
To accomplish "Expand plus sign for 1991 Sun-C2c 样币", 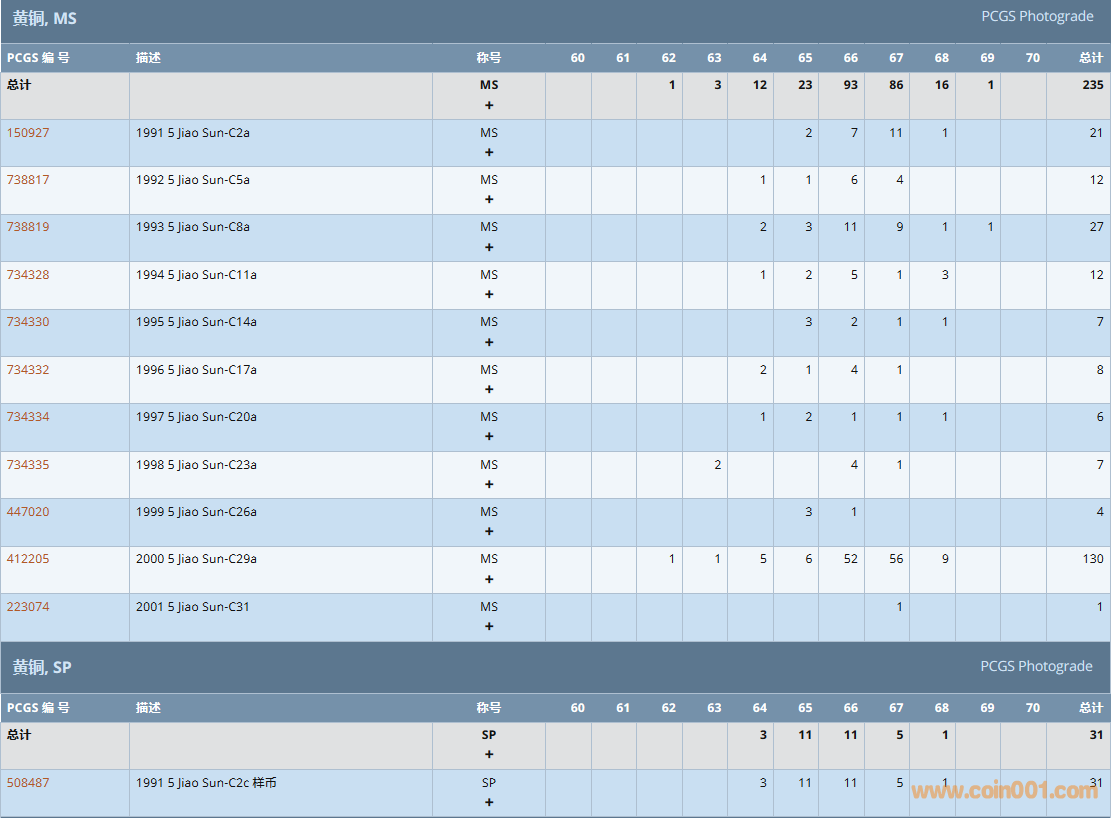I will tap(489, 802).
